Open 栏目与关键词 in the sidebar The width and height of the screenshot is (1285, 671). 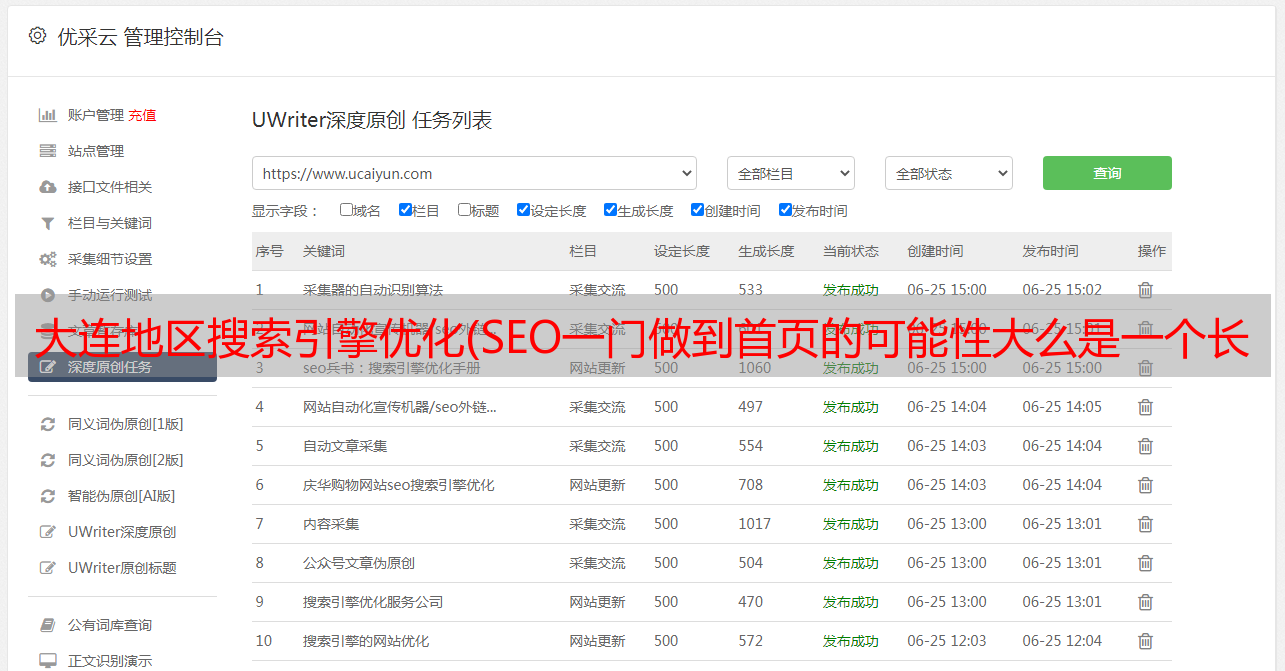110,223
